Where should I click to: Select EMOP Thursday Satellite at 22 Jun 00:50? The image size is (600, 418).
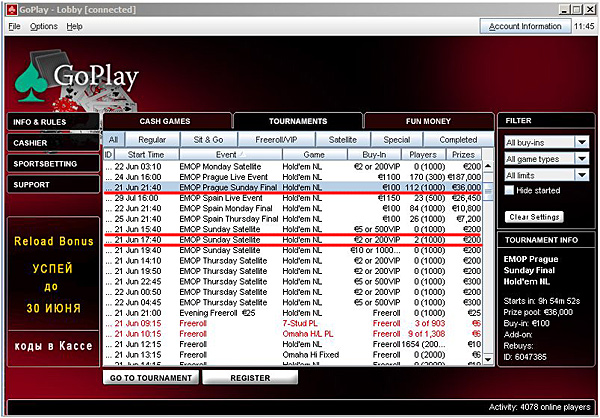pos(293,292)
